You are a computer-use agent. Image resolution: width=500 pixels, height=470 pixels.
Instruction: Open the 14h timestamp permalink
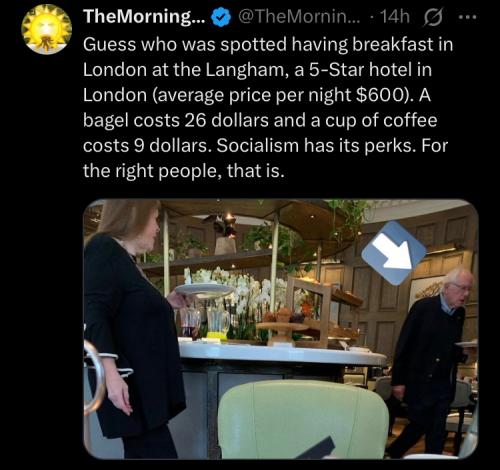tap(394, 17)
